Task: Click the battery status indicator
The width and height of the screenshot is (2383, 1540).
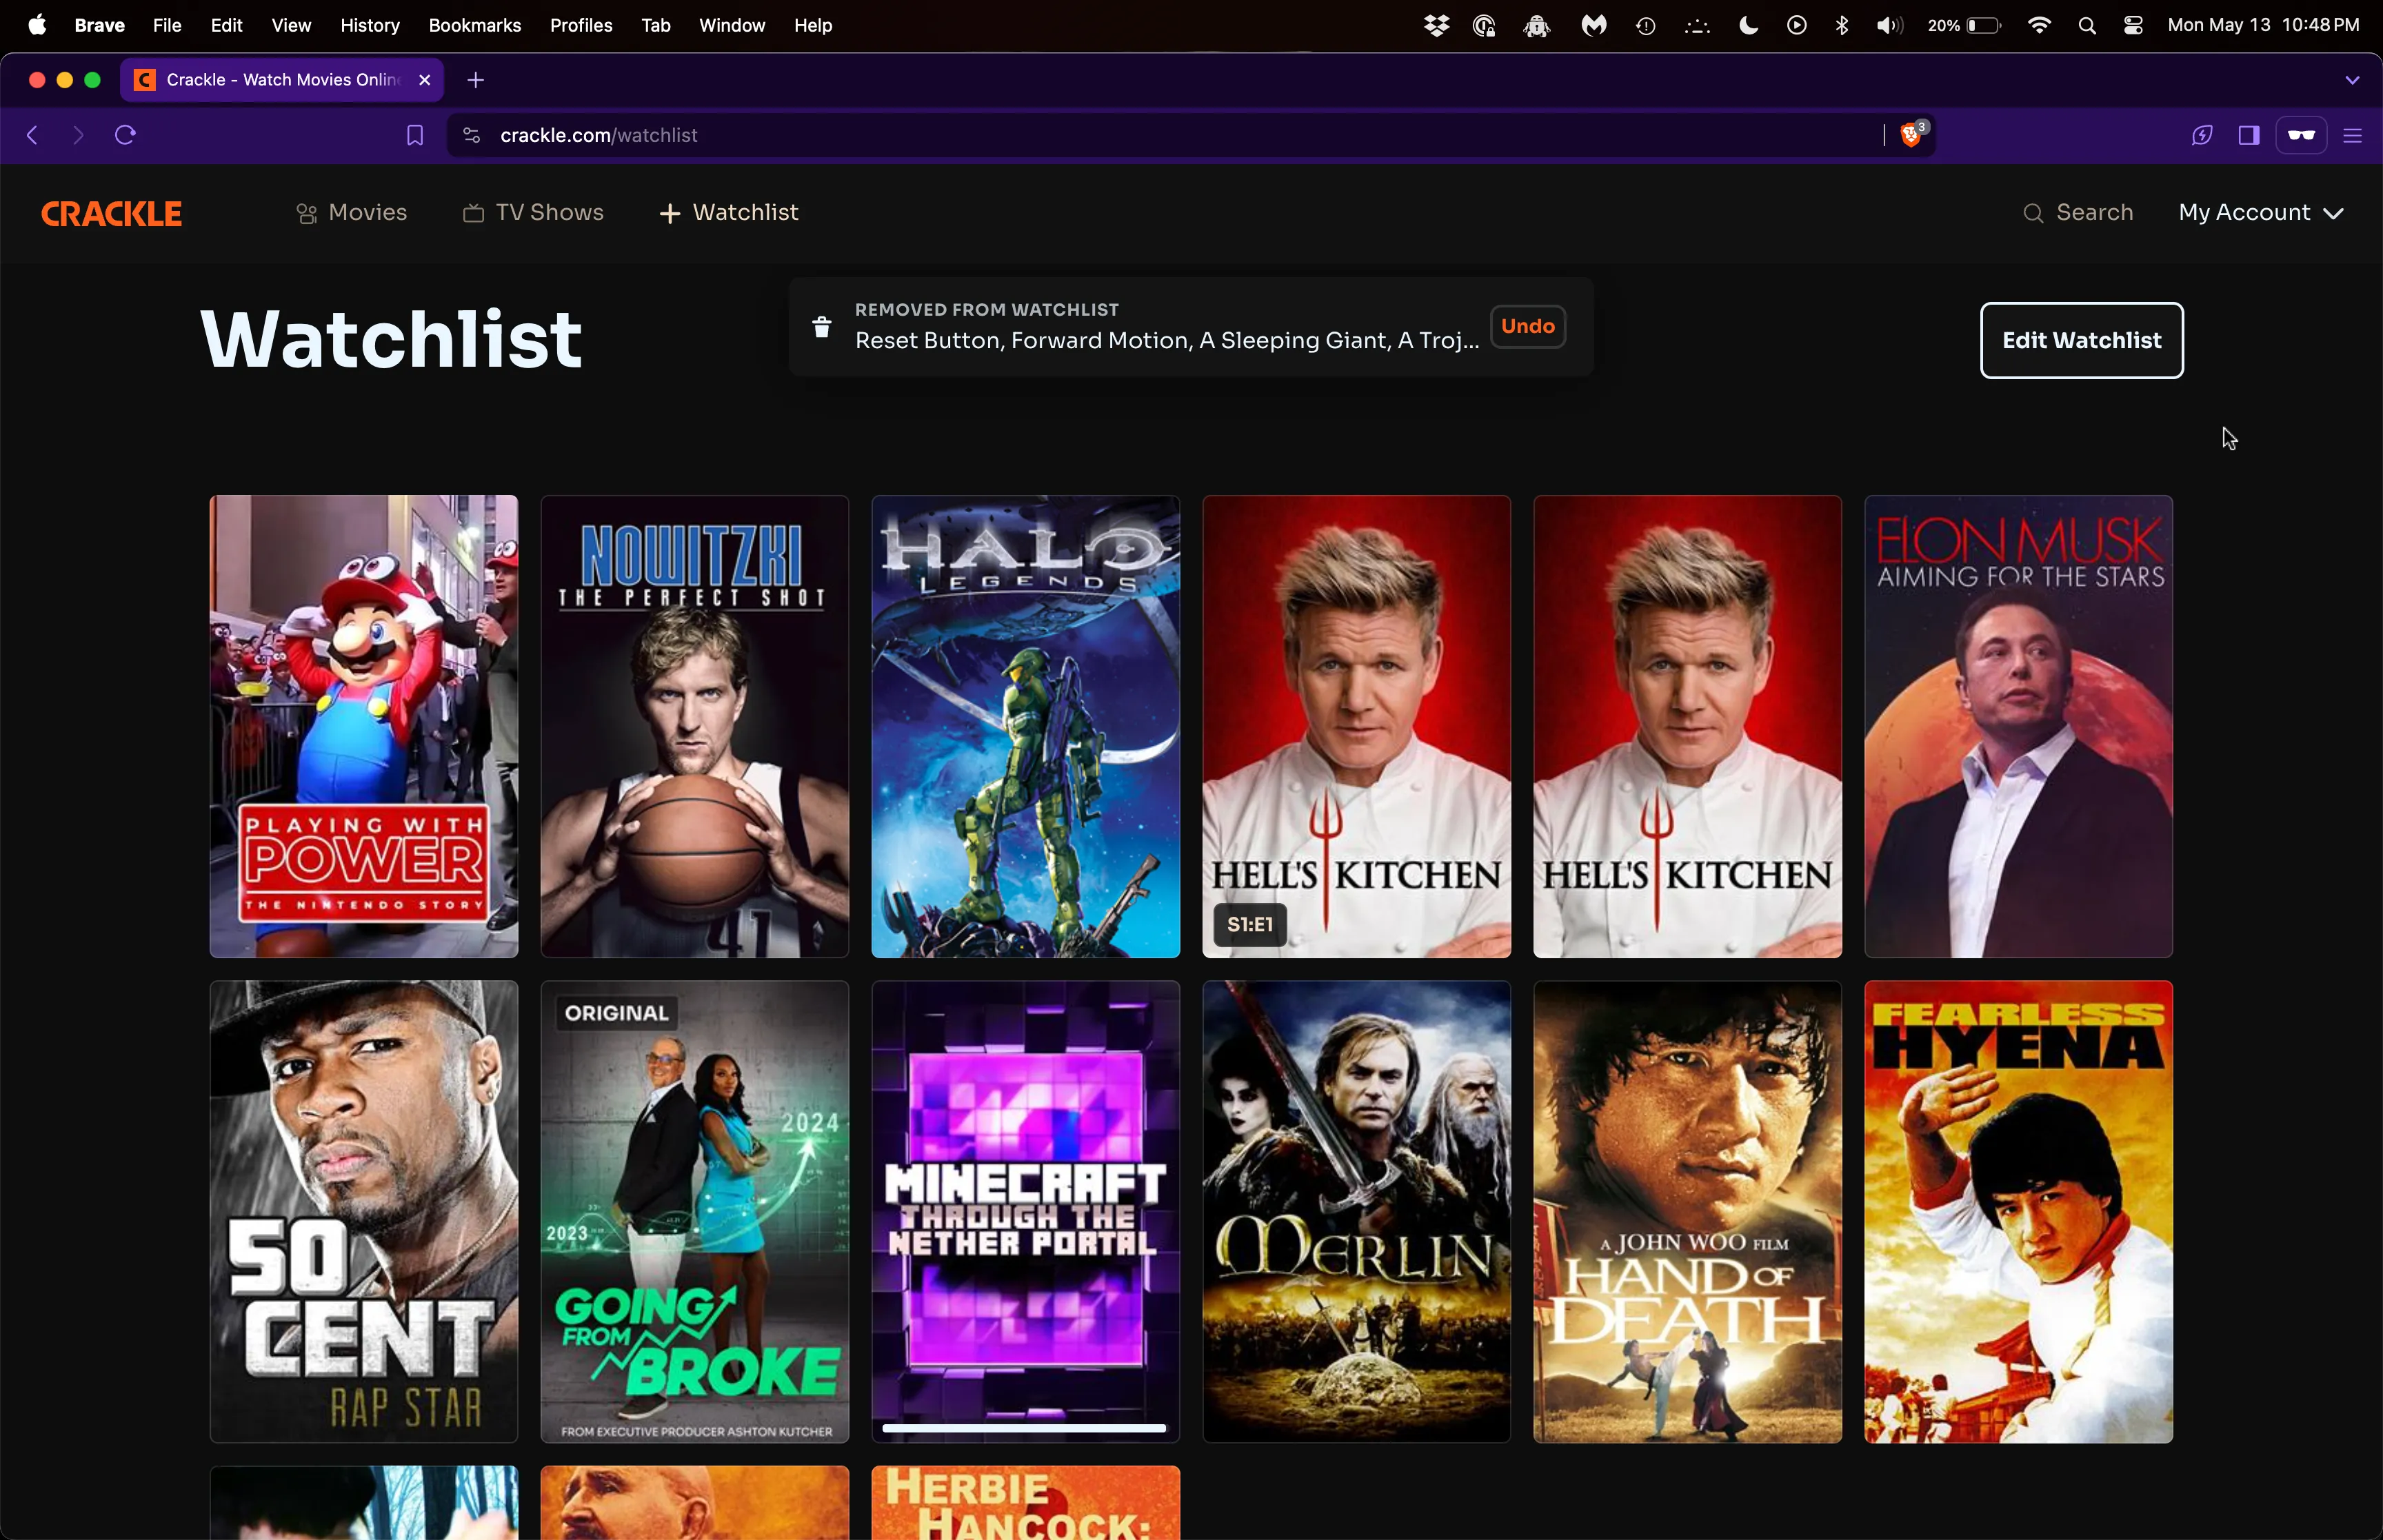Action: (x=1965, y=26)
